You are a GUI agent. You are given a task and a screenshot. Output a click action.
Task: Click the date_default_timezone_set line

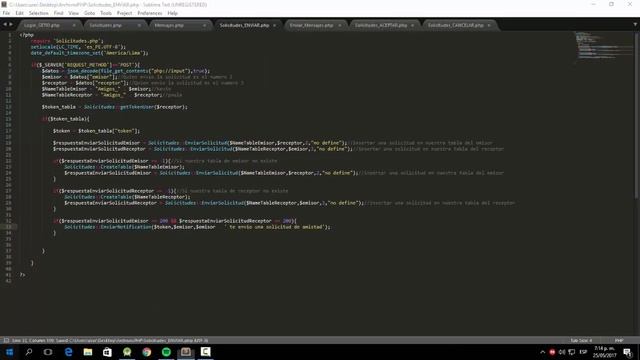[89, 53]
